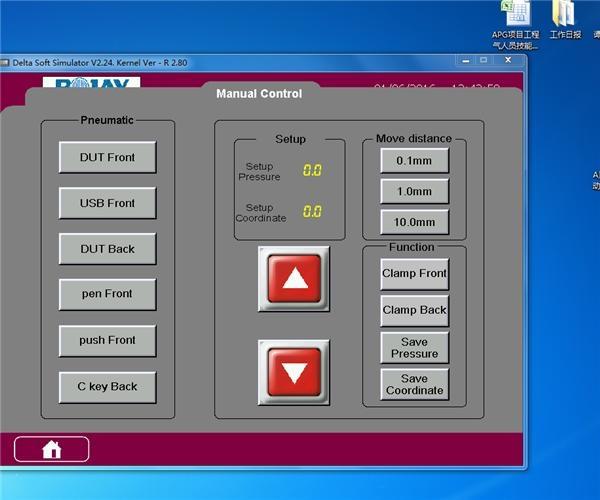600x500 pixels.
Task: Go to home screen via house icon
Action: click(x=52, y=449)
